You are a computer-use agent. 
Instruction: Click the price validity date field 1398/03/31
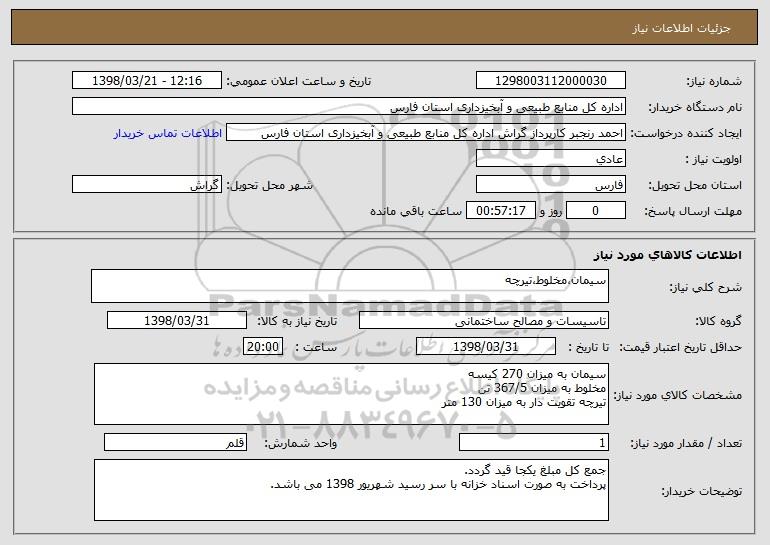pyautogui.click(x=486, y=347)
